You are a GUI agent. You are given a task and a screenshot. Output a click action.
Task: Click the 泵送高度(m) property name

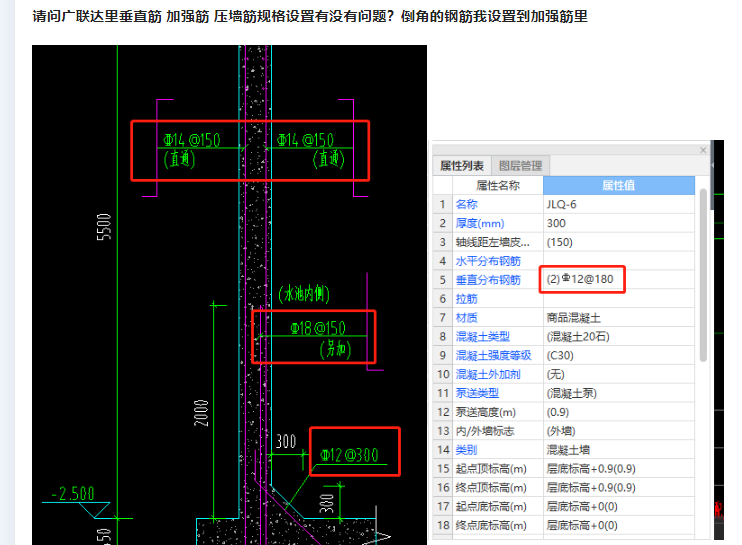(486, 412)
